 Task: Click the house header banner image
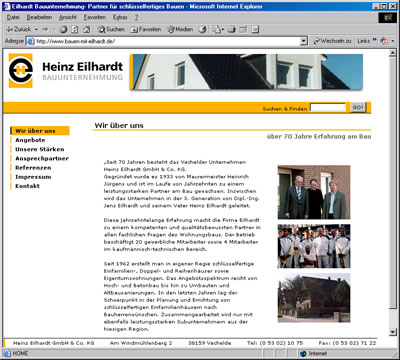pos(246,72)
